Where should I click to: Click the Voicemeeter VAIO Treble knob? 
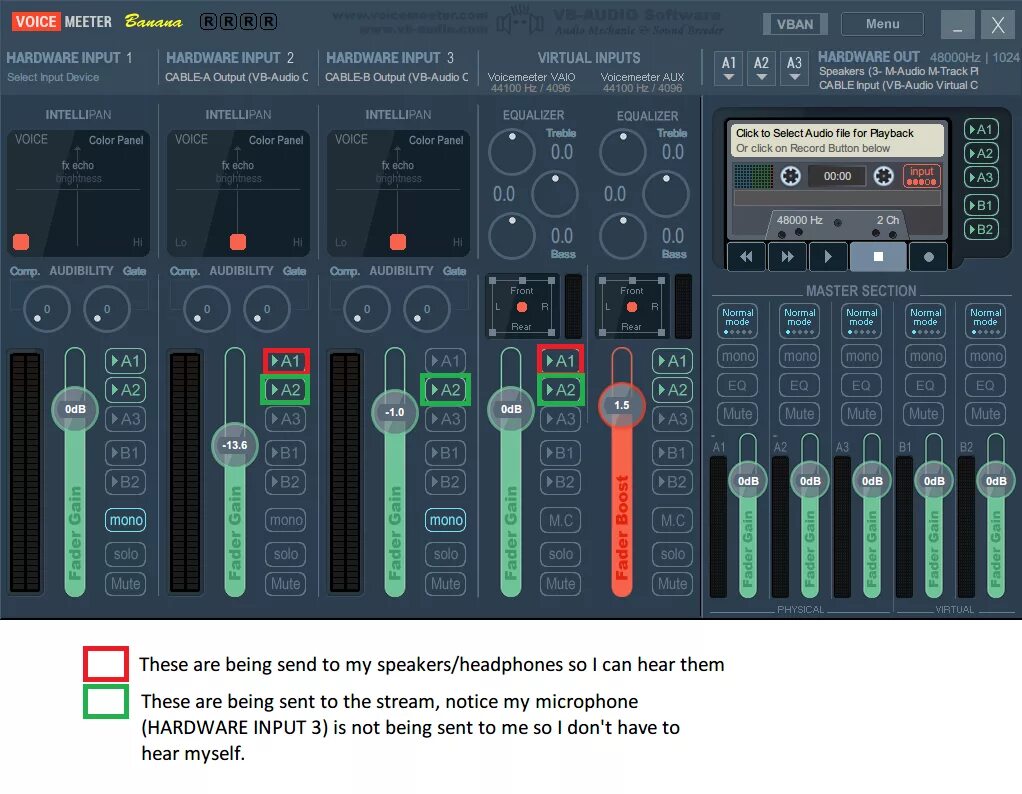pos(512,152)
